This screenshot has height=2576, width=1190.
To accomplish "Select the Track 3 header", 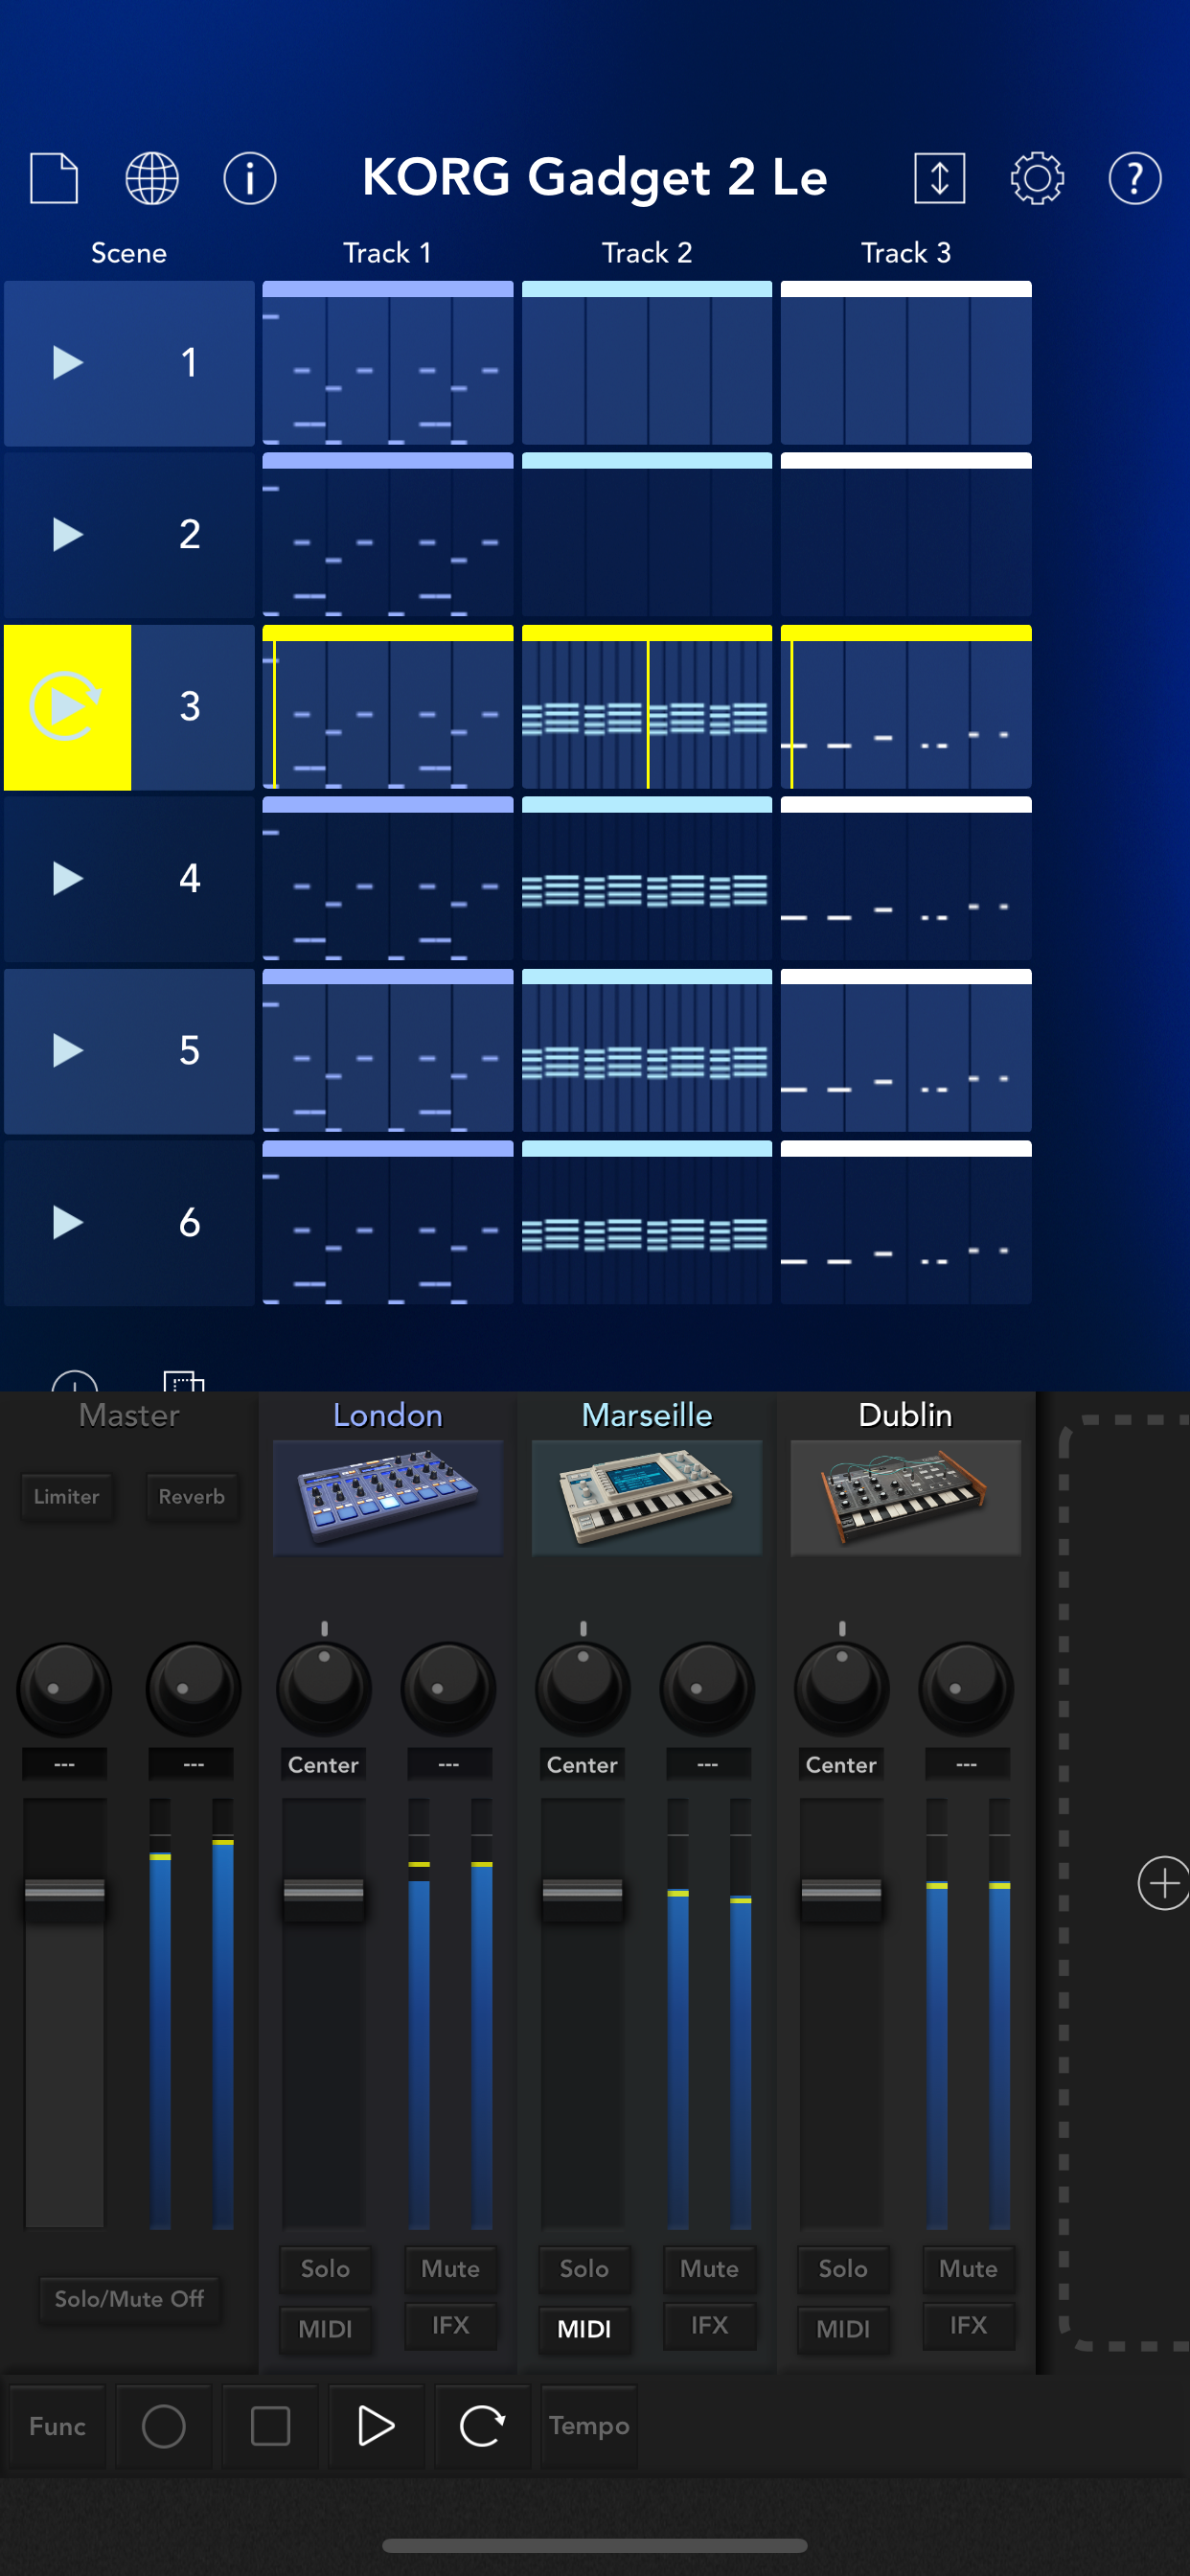I will click(906, 253).
